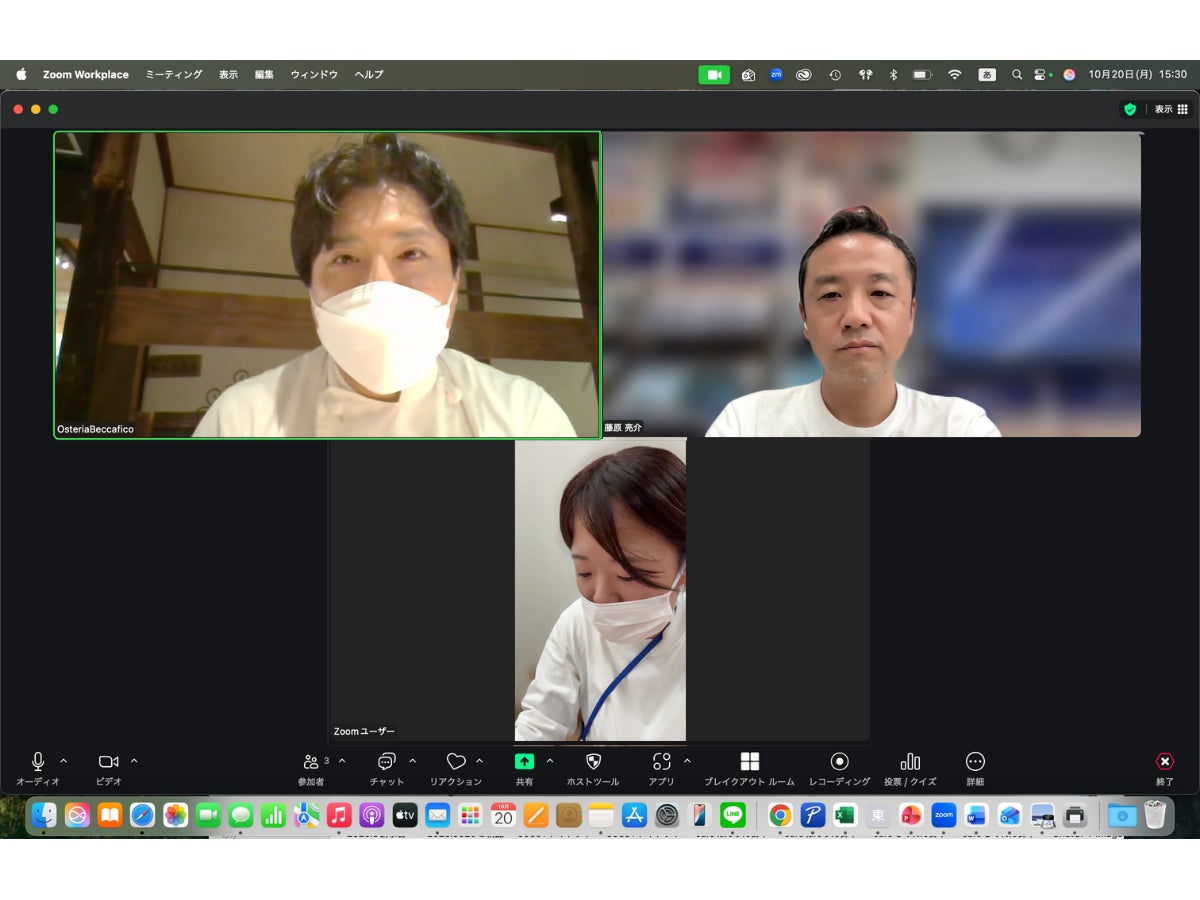Click the green 共有 share screen icon
Viewport: 1200px width, 900px height.
[524, 762]
